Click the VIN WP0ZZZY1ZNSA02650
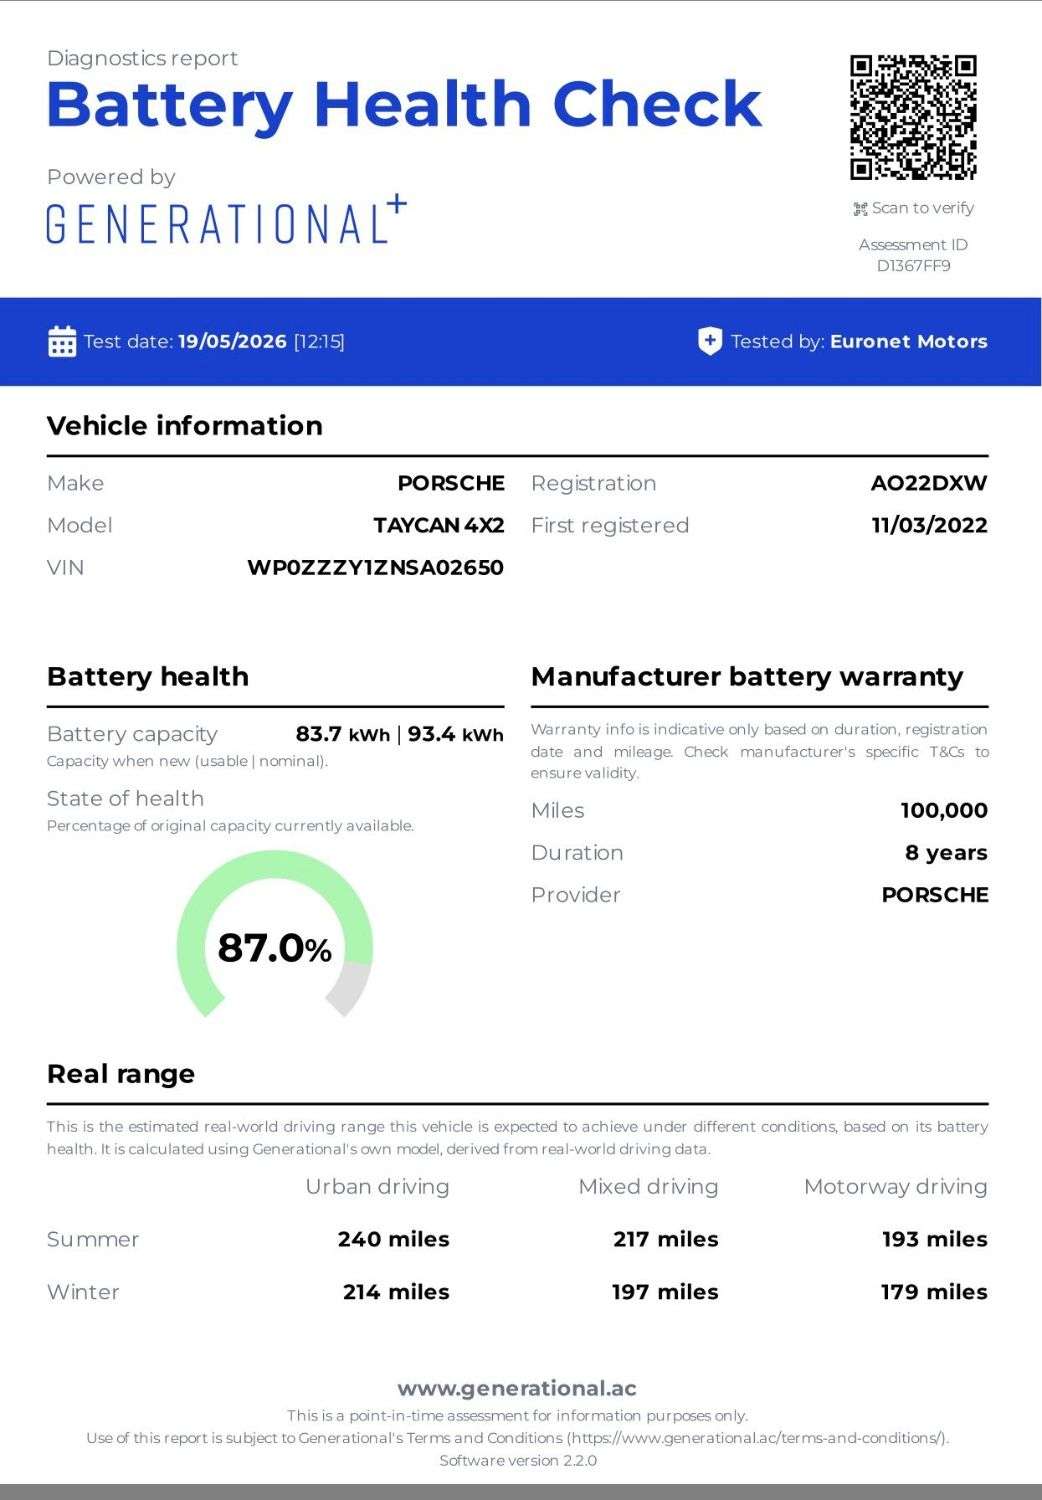The image size is (1042, 1500). click(x=376, y=567)
